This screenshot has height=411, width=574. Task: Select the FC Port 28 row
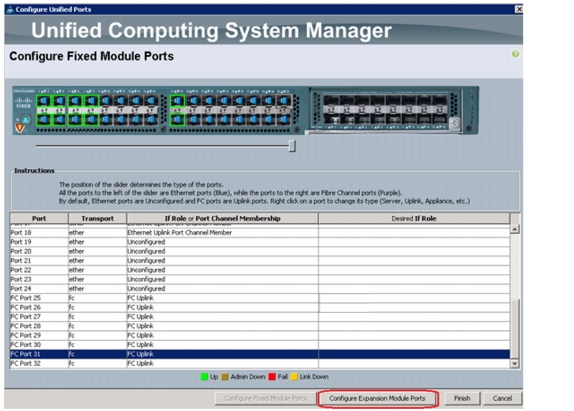pos(260,326)
